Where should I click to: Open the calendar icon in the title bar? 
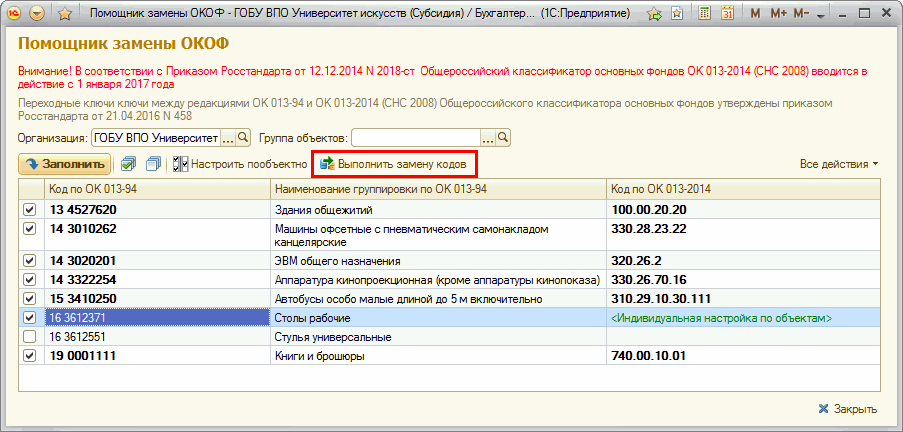[x=728, y=14]
